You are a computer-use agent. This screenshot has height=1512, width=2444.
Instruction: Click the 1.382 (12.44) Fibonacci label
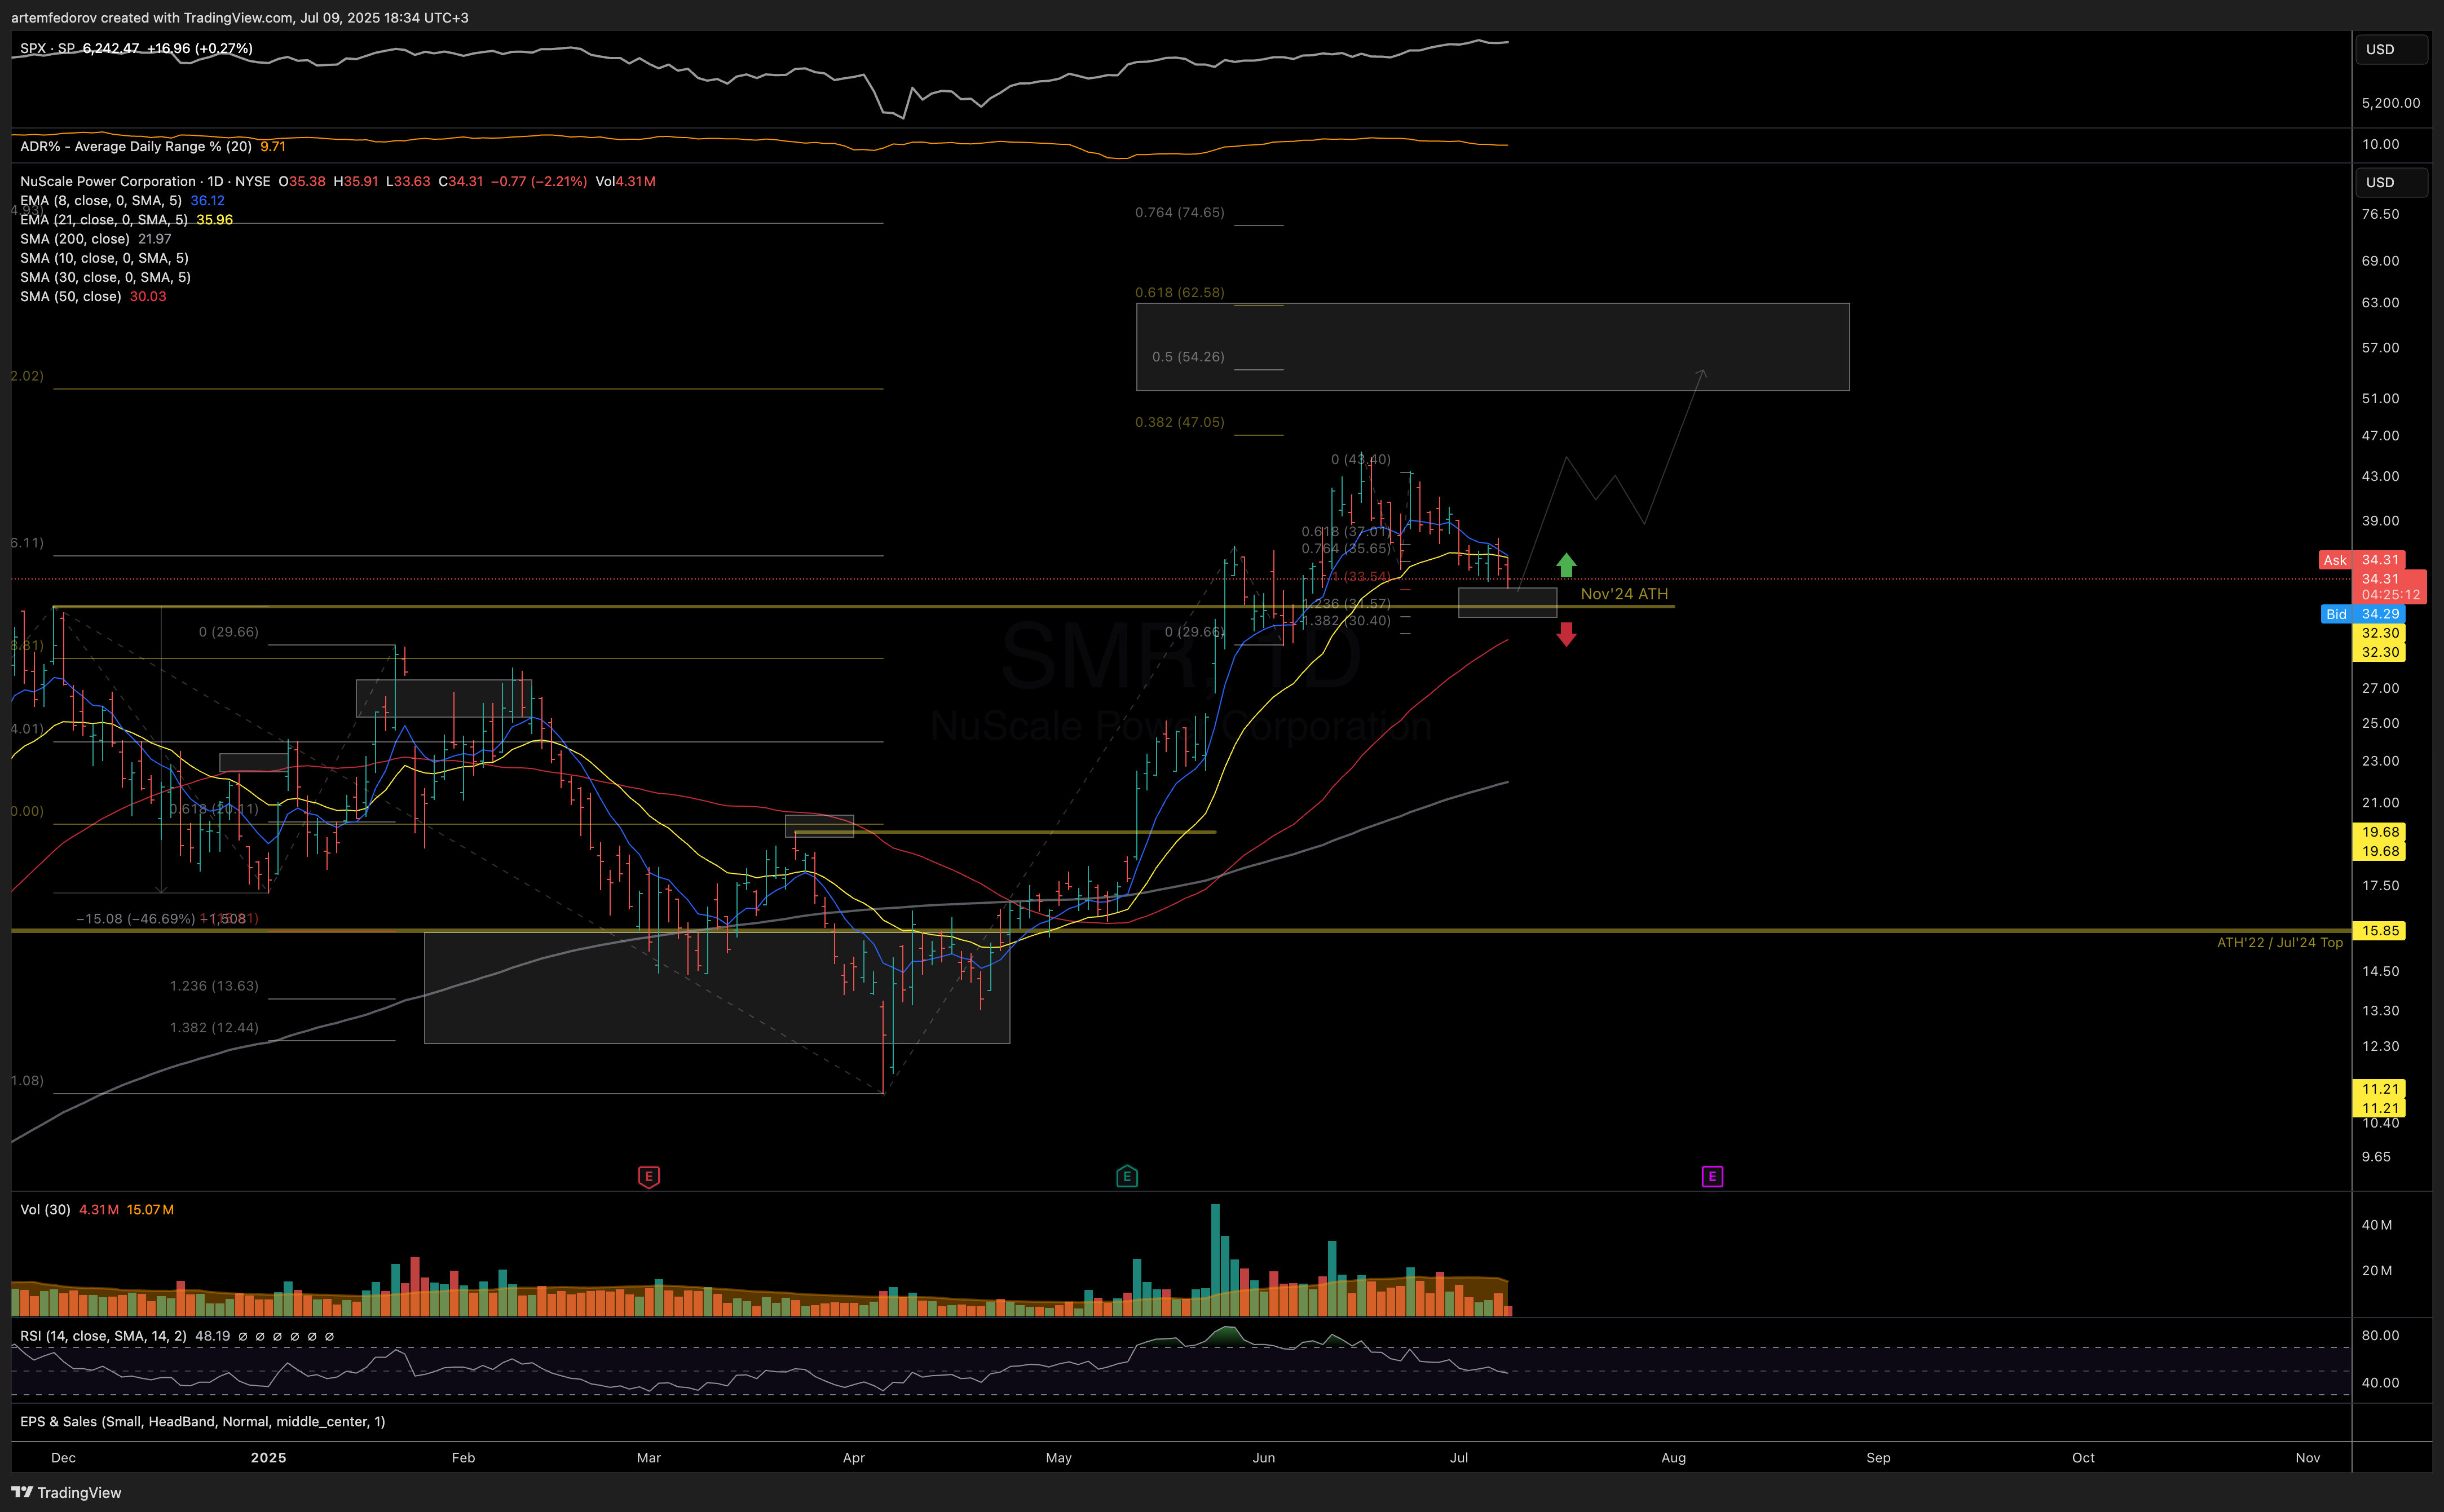[x=214, y=1027]
